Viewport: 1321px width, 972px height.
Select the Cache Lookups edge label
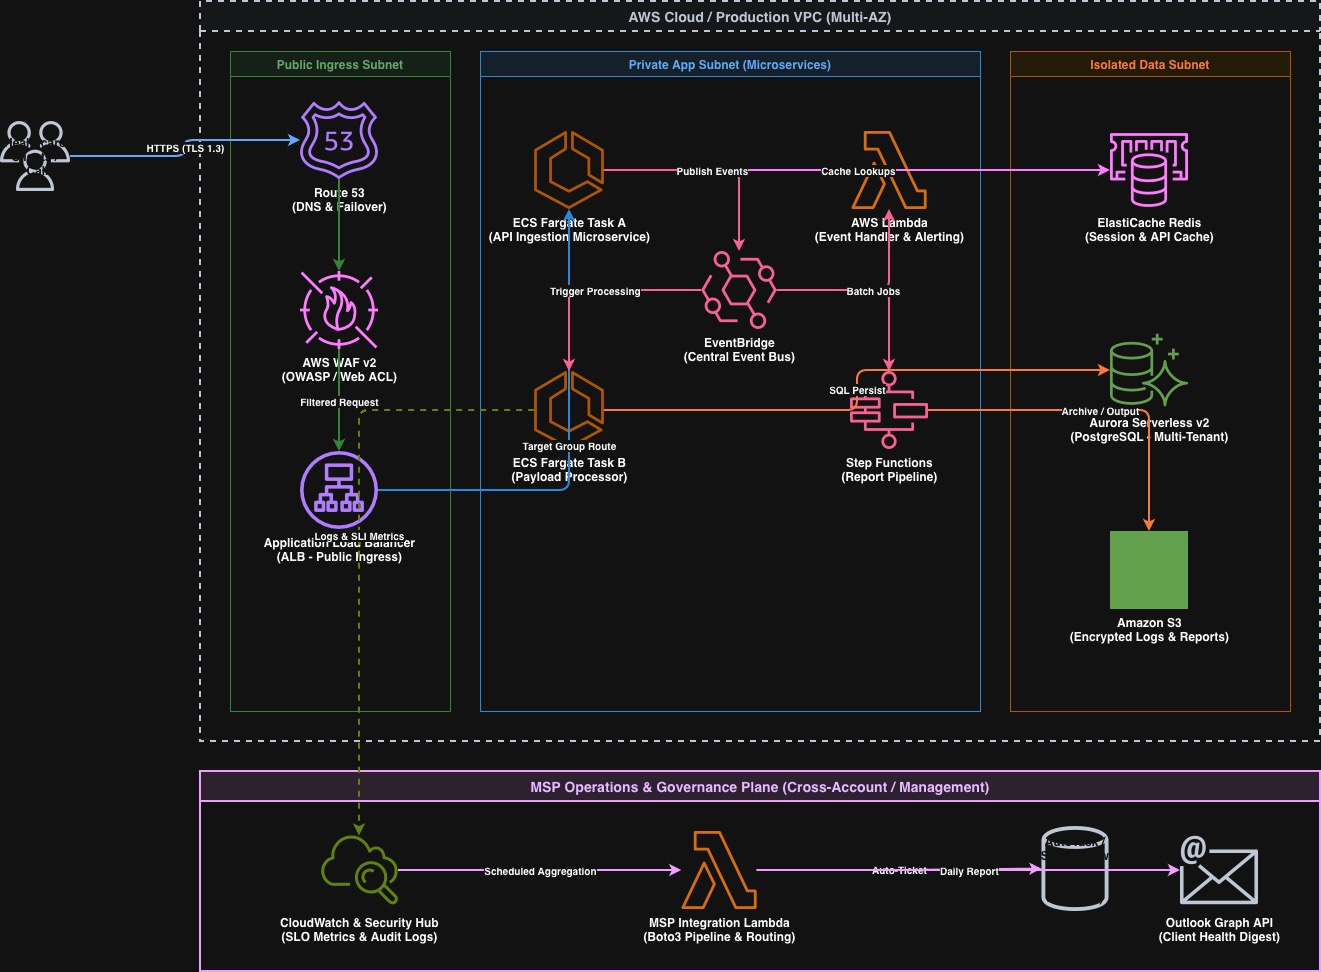[858, 171]
